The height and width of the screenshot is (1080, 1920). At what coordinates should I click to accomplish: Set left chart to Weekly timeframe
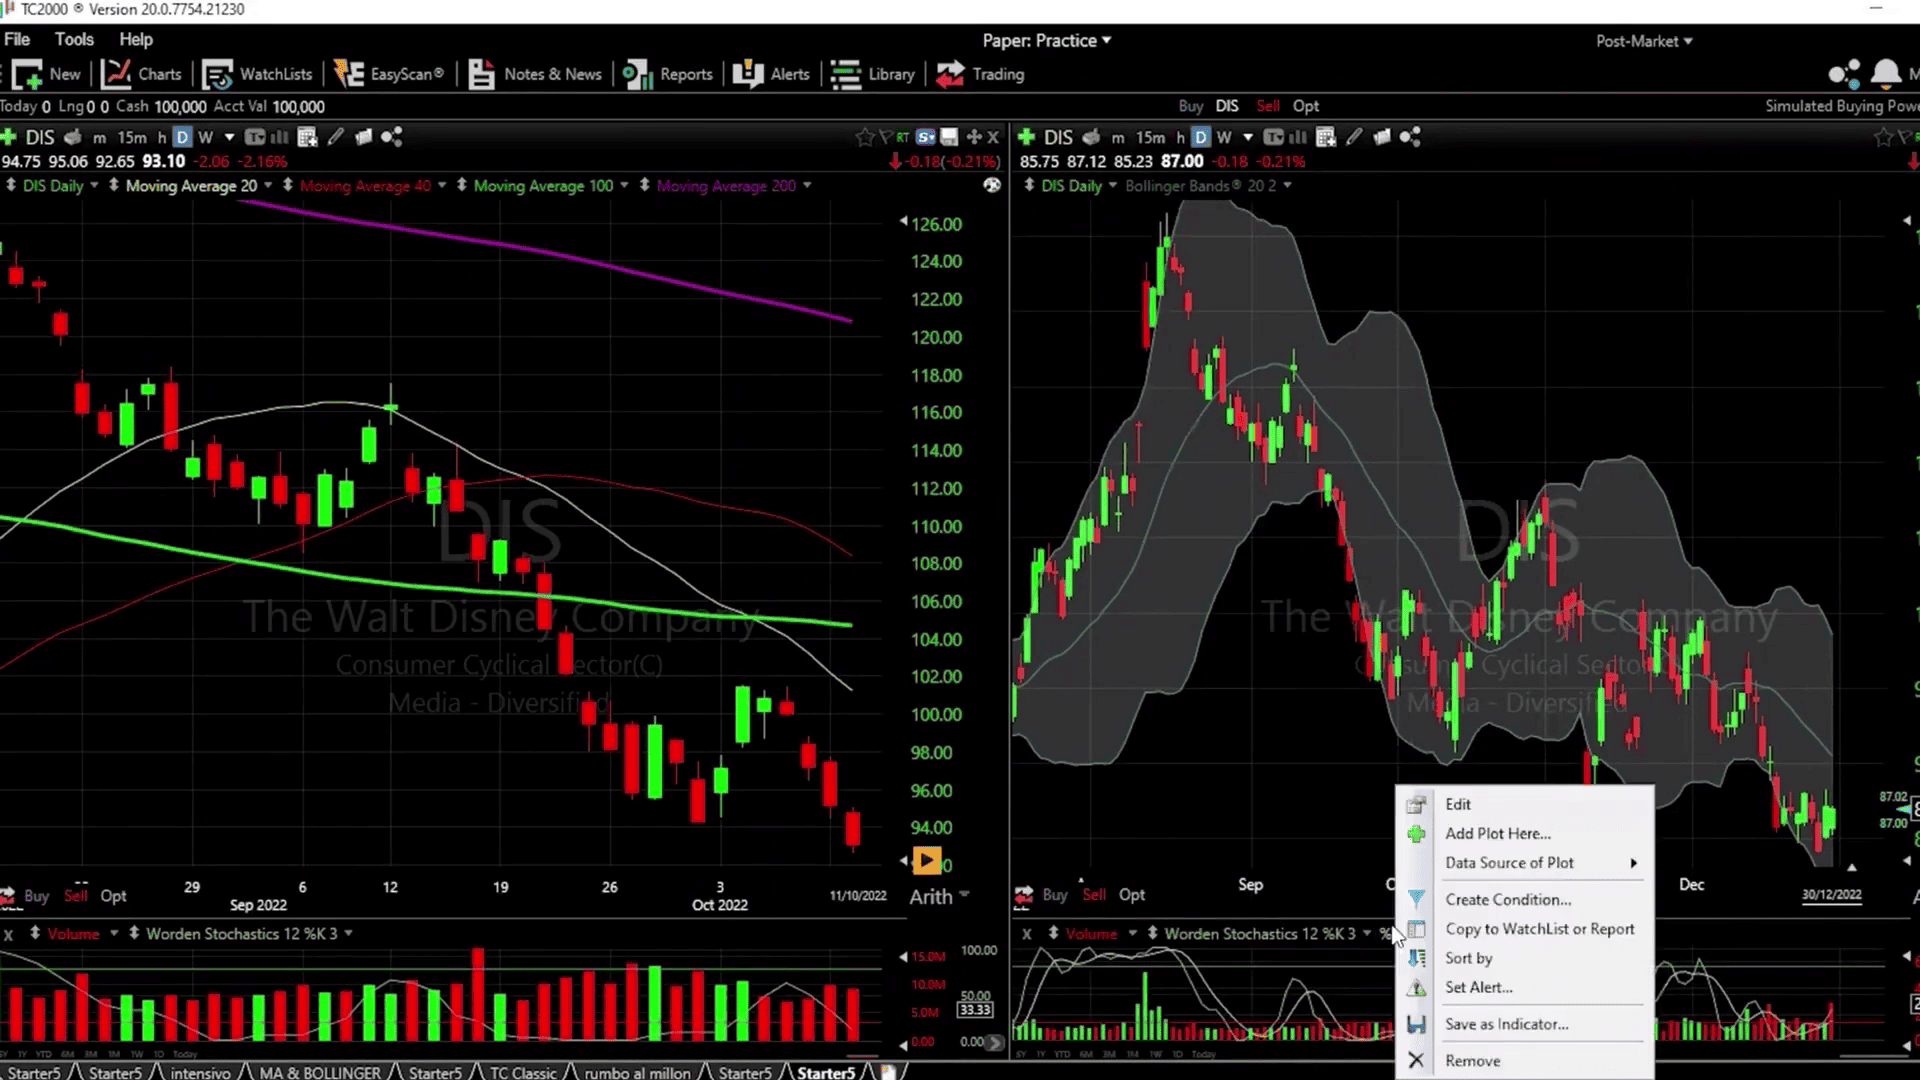point(206,137)
